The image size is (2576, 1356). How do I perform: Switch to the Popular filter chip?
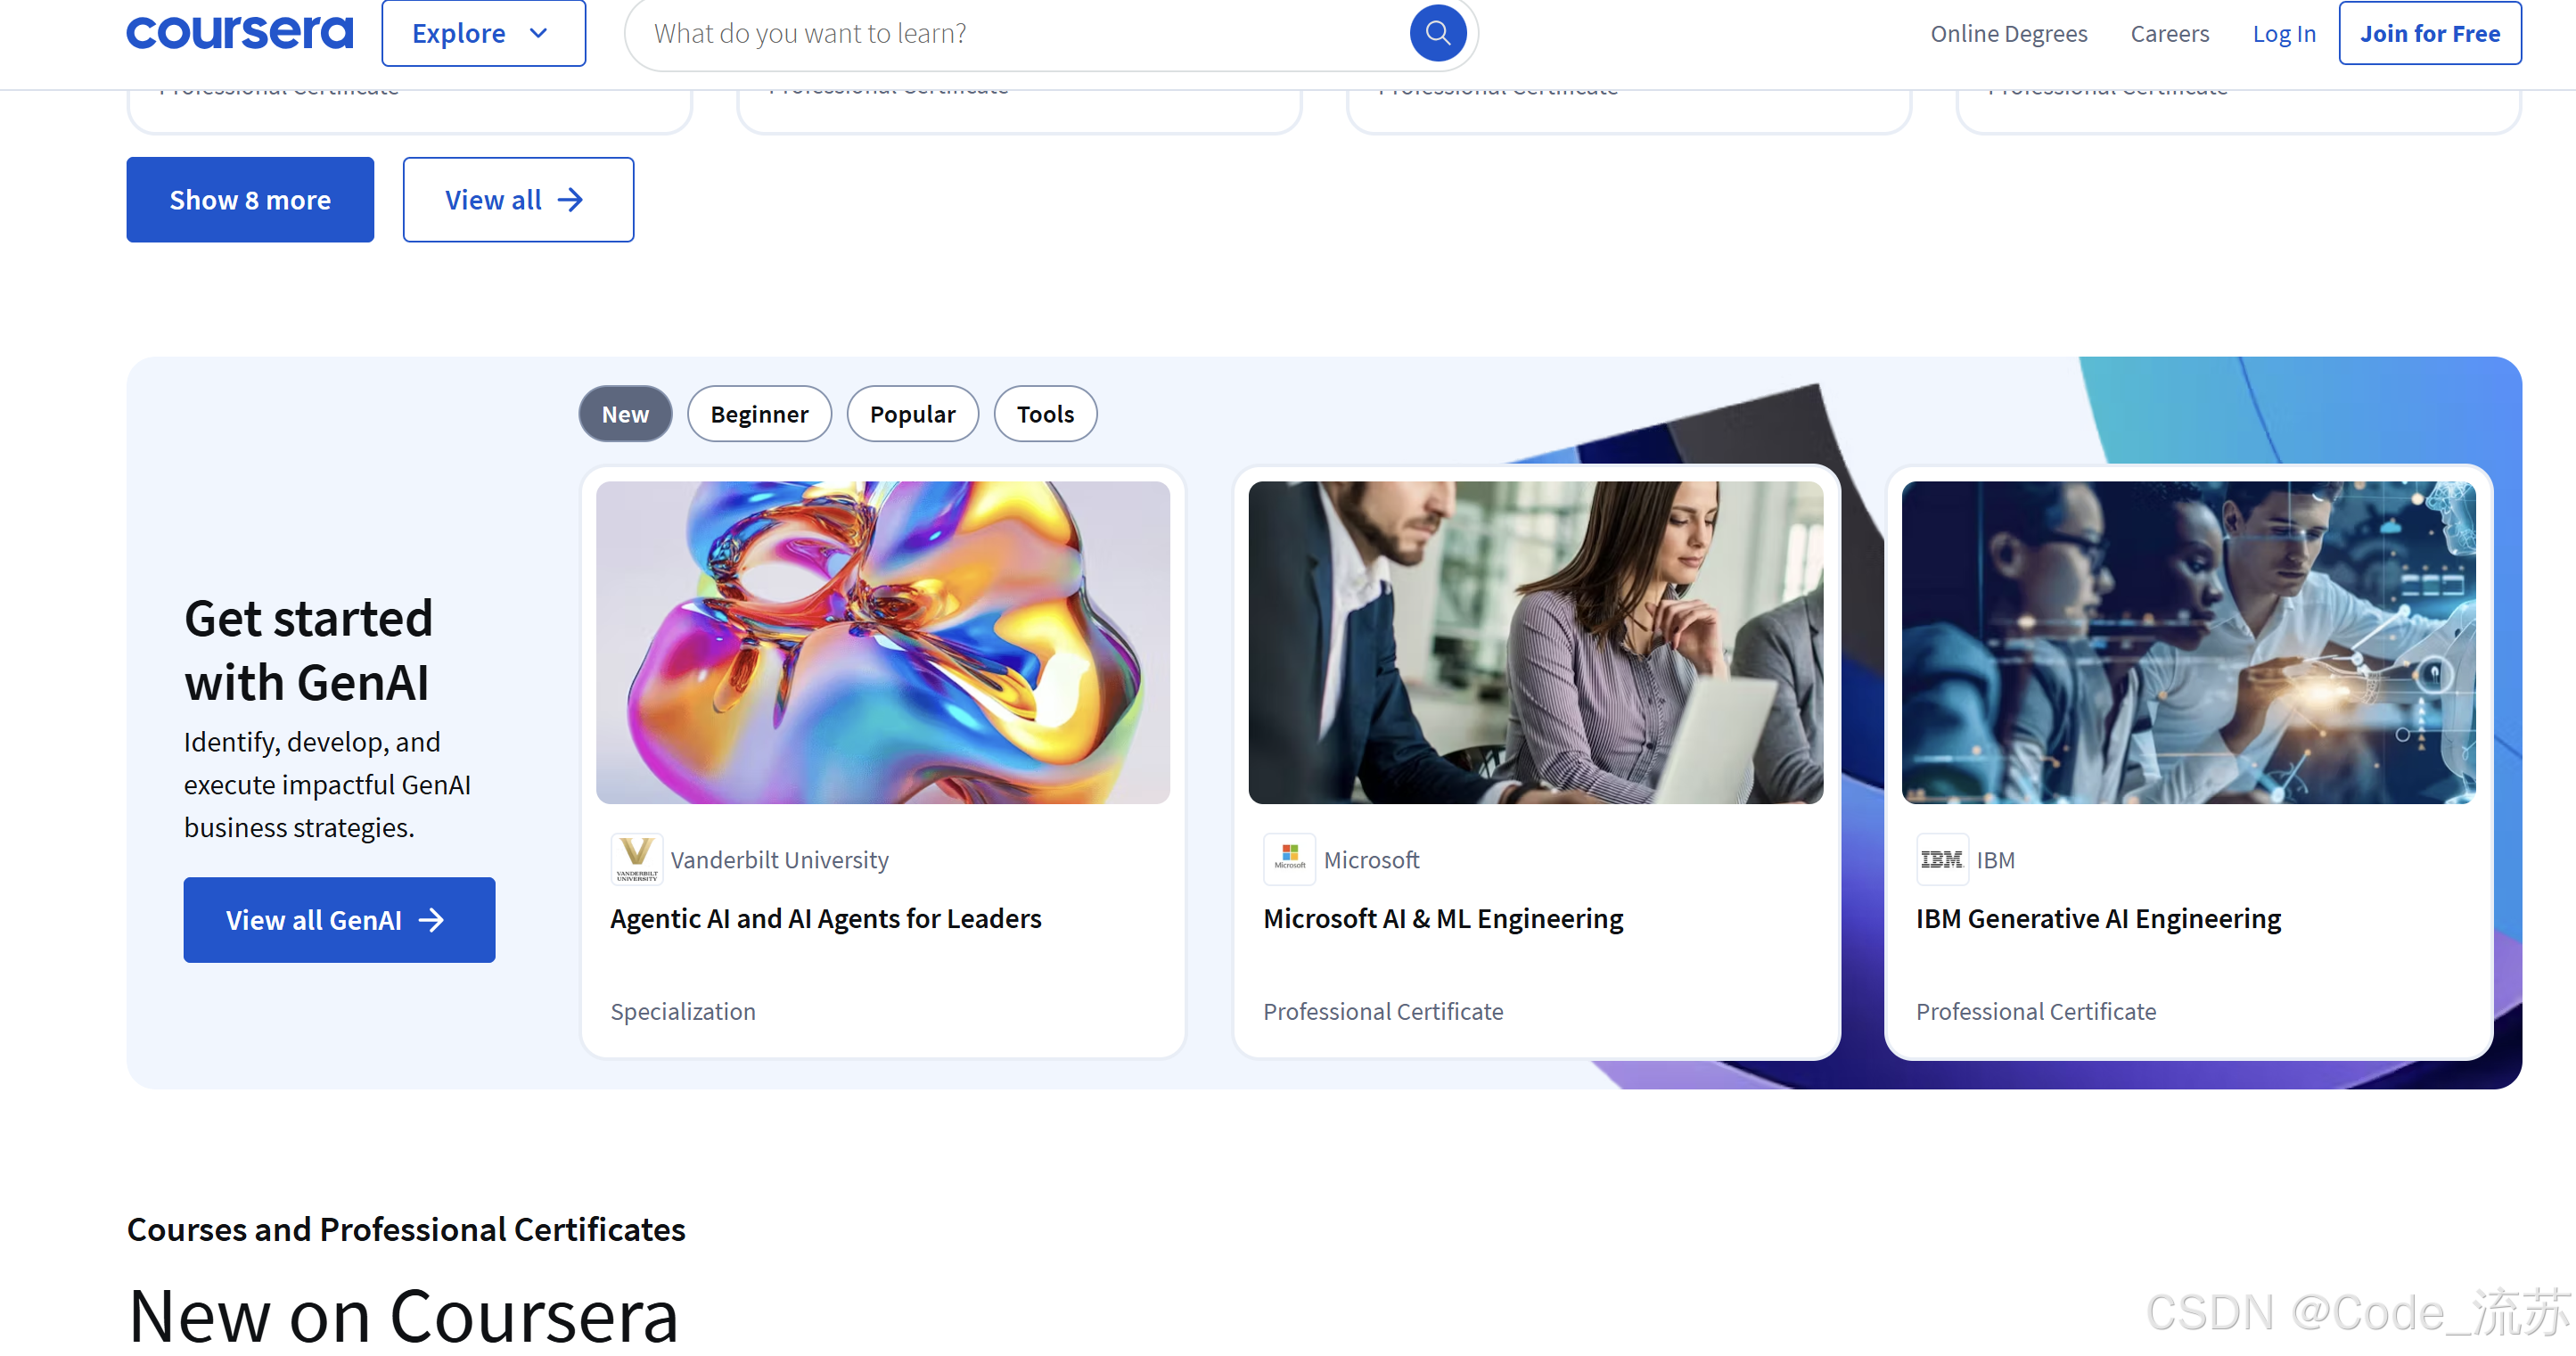(x=912, y=414)
